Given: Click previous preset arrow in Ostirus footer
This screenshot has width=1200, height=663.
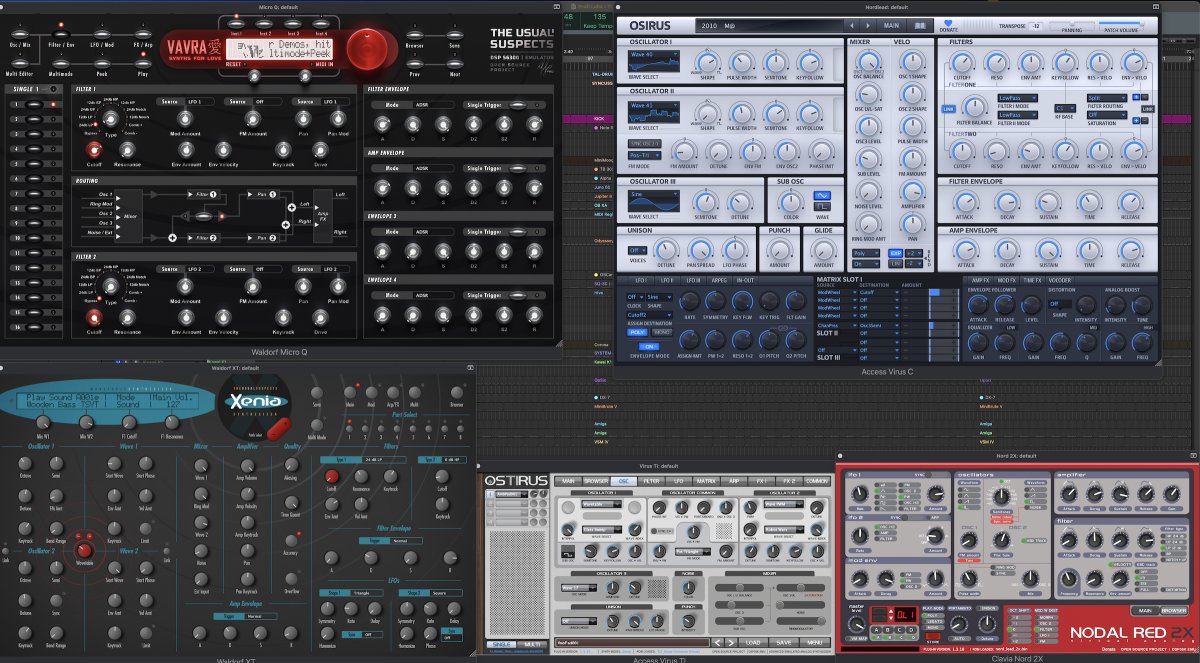Looking at the screenshot, I should pos(717,642).
